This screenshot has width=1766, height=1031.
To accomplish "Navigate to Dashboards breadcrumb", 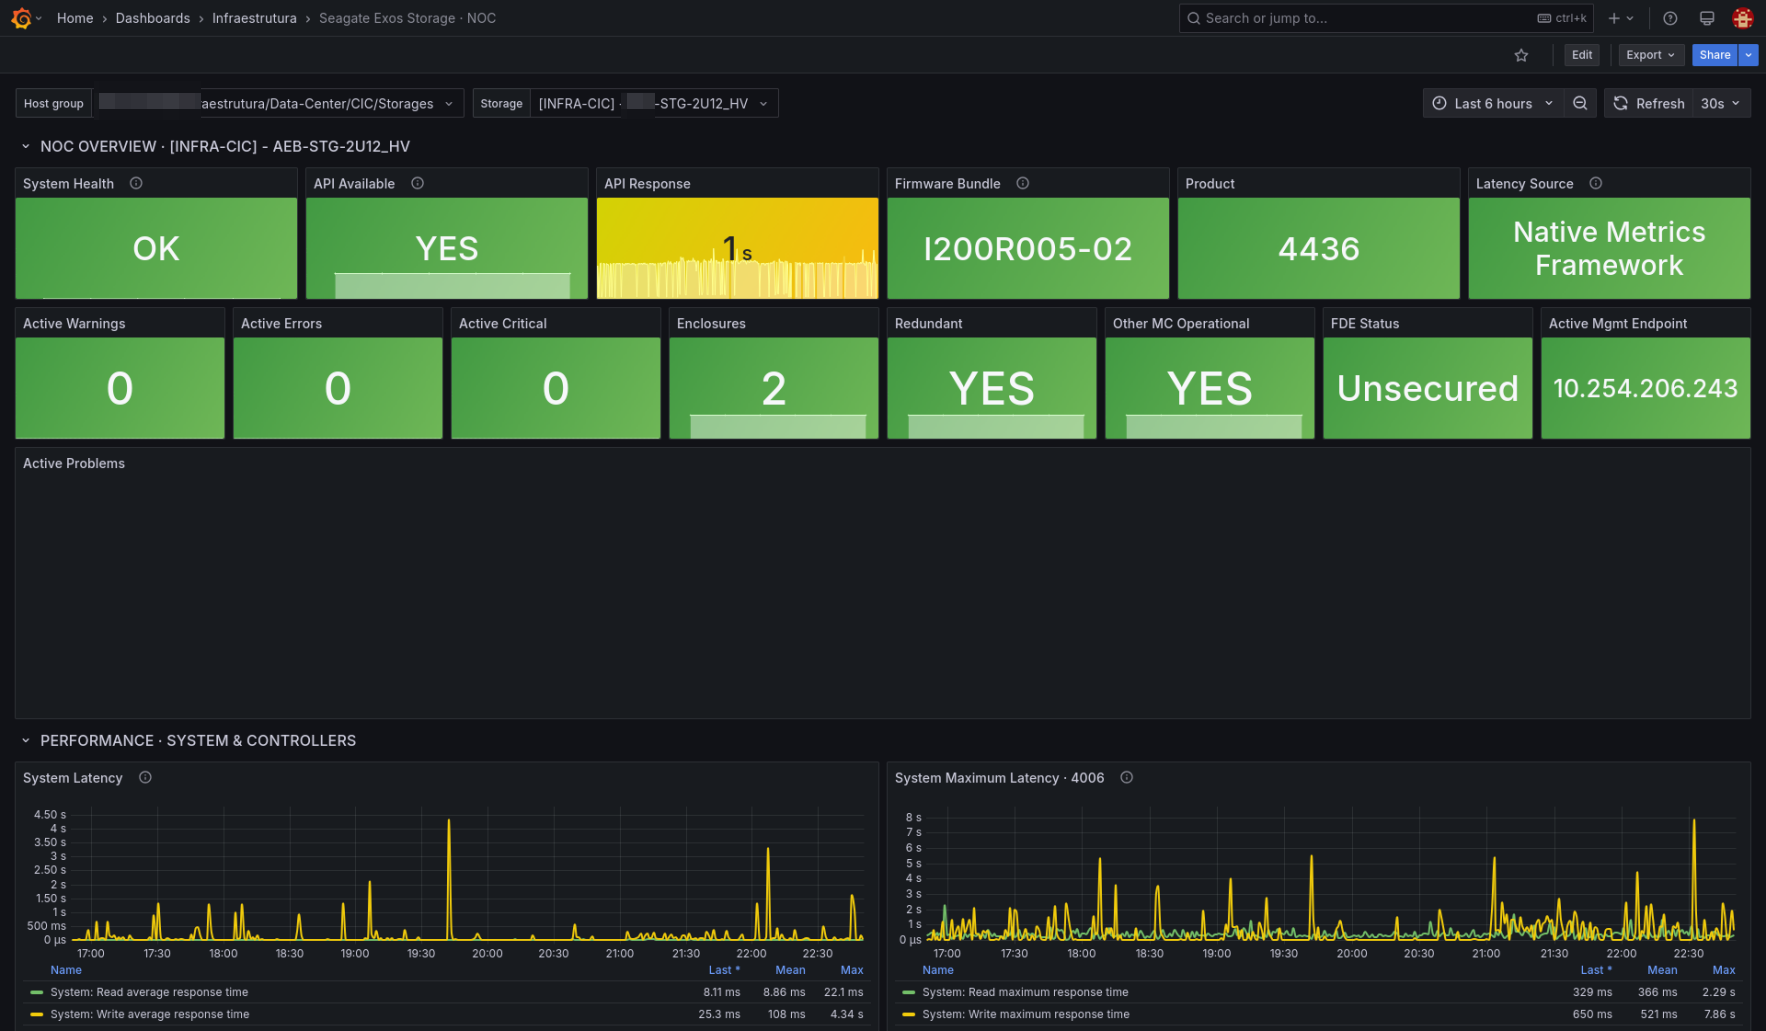I will (x=152, y=18).
